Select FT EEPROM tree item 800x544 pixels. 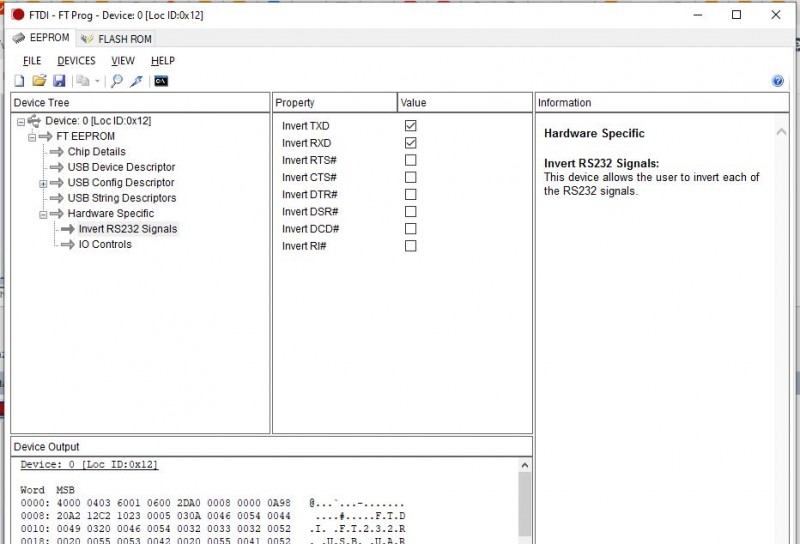(86, 136)
